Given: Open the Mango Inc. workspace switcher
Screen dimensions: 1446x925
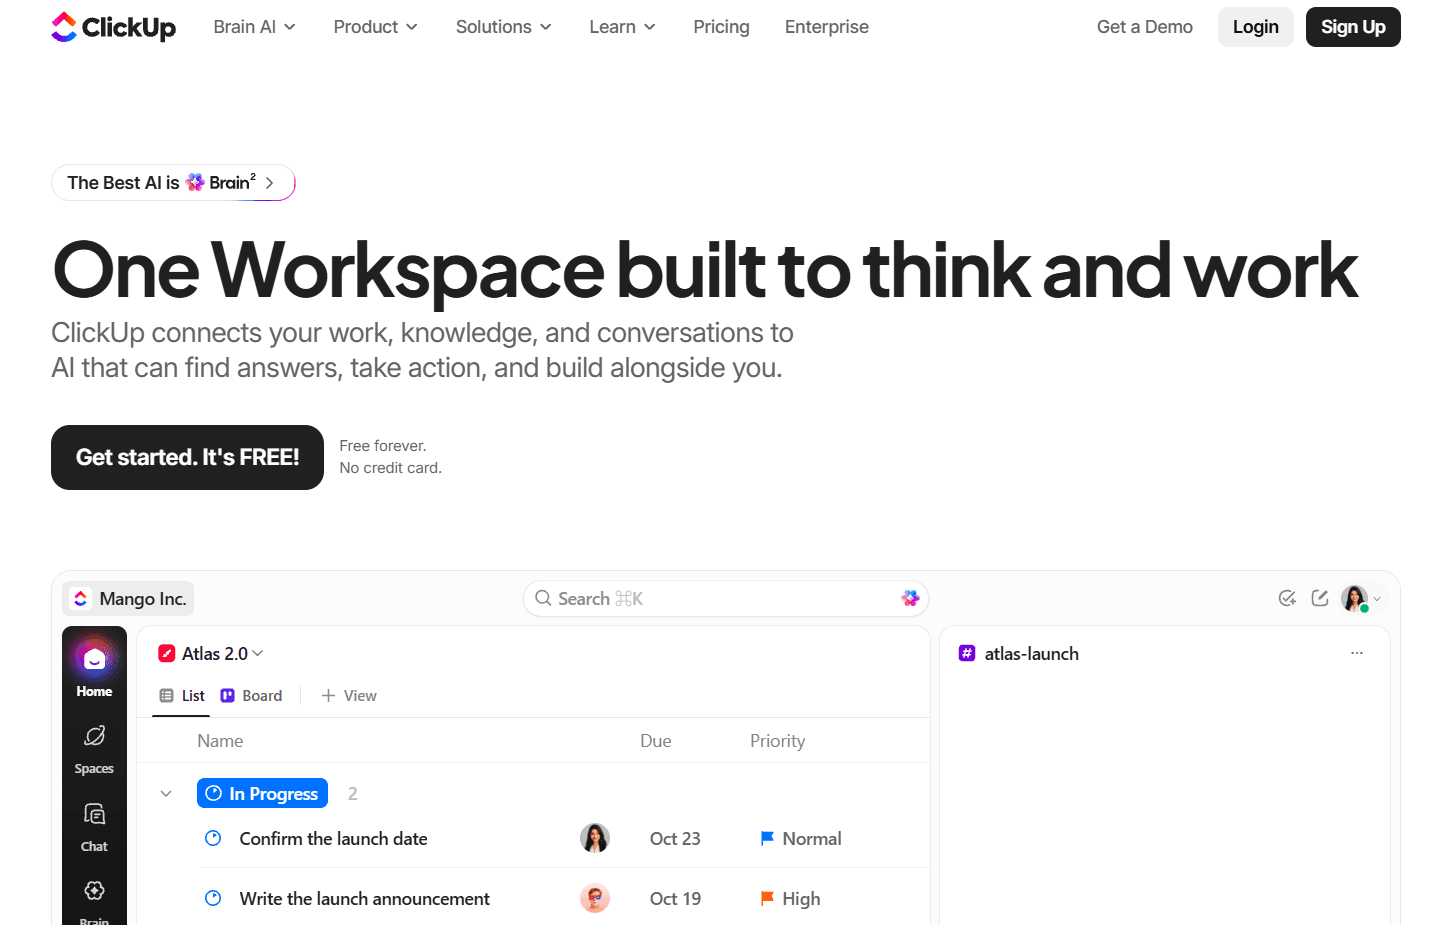Looking at the screenshot, I should (x=128, y=598).
